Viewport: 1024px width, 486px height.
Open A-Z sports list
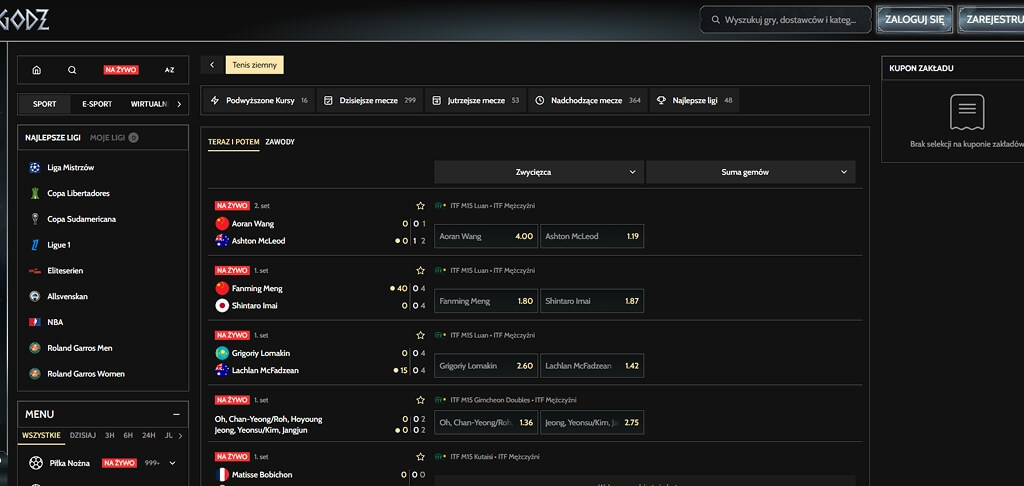(169, 70)
